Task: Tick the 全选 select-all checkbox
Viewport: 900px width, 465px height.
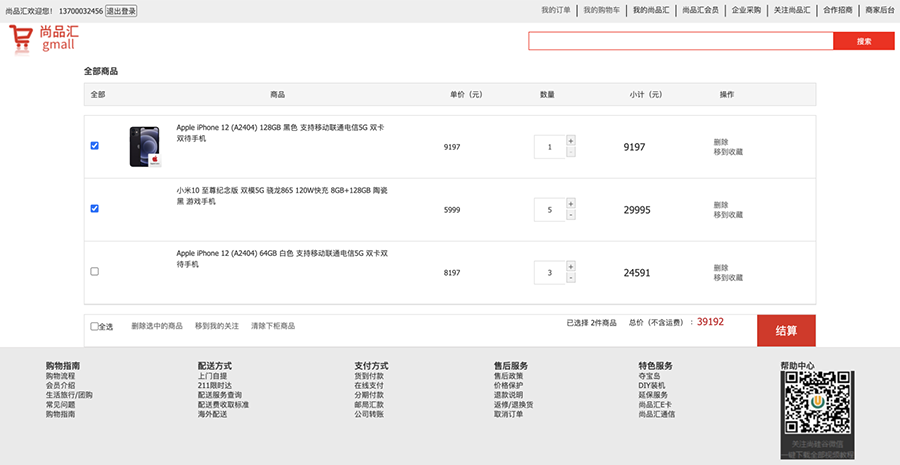Action: click(x=94, y=326)
